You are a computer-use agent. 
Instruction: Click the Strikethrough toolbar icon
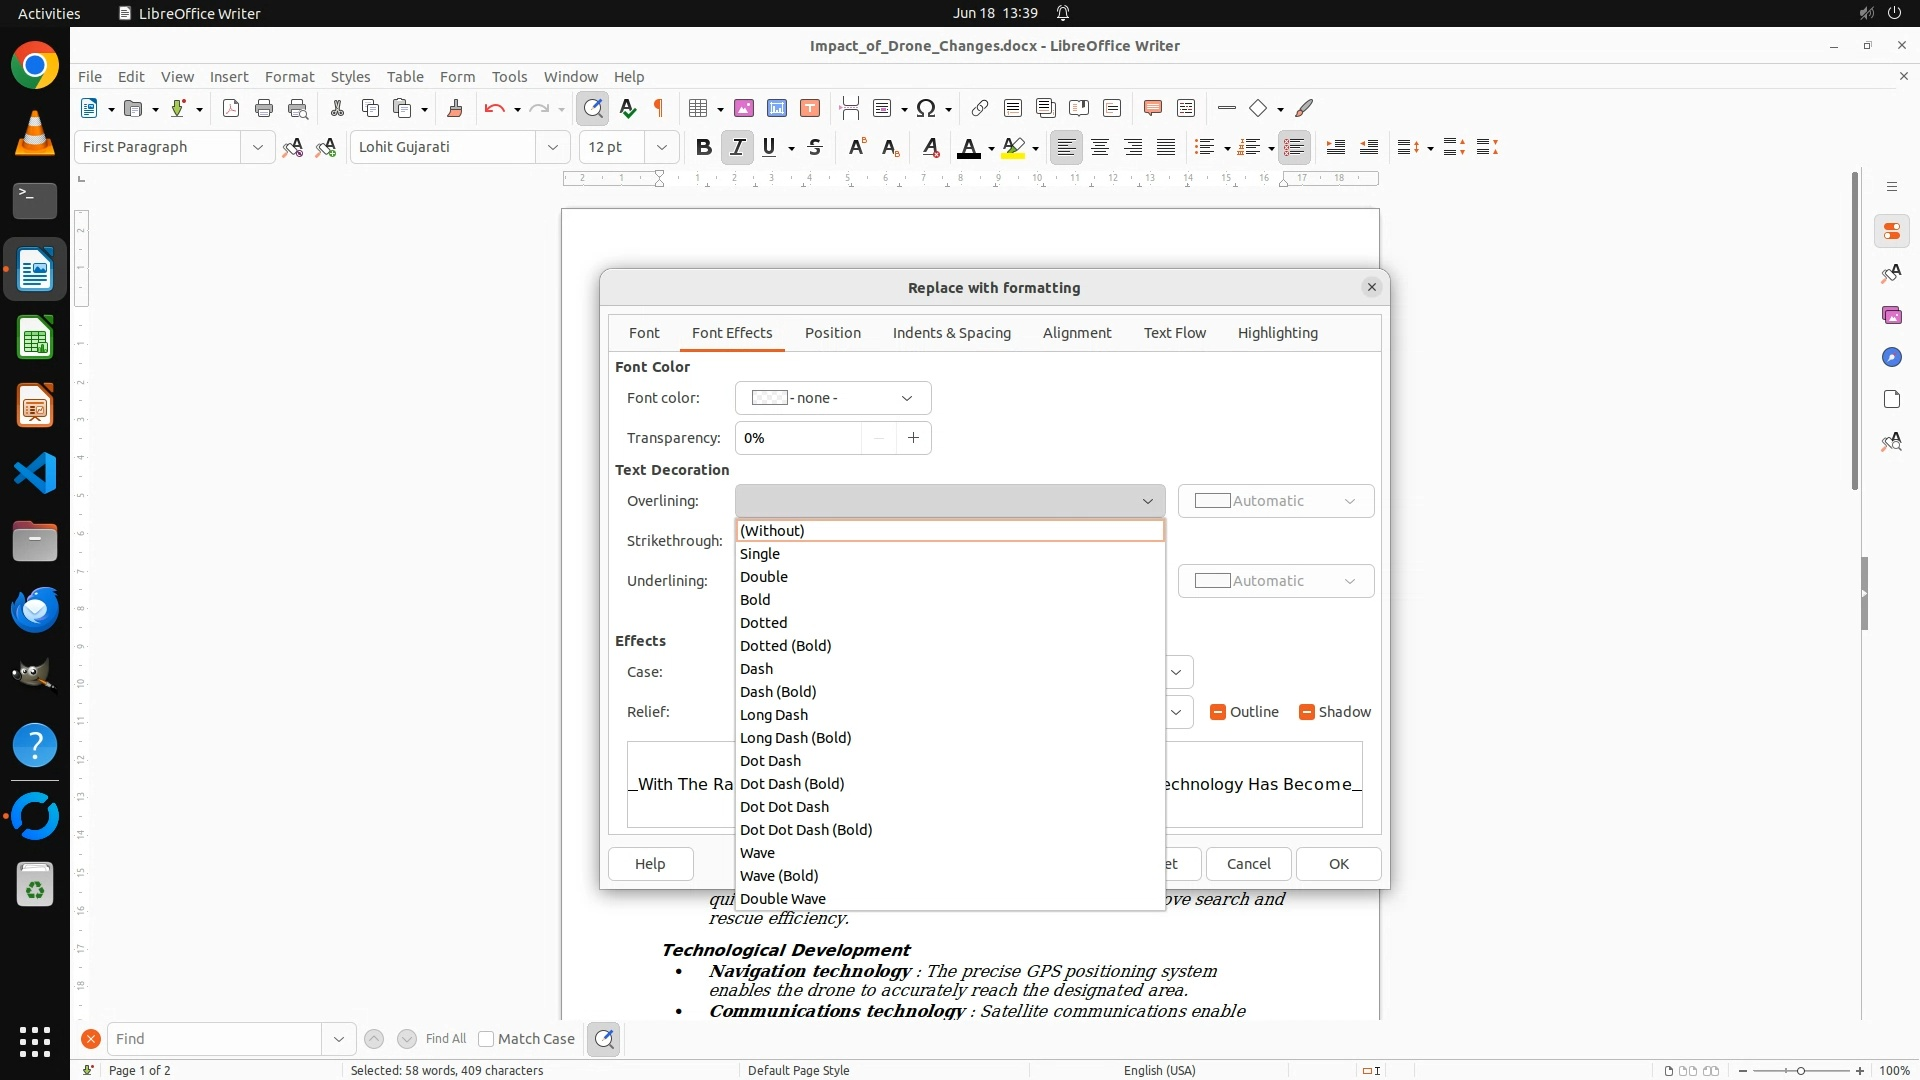point(815,148)
